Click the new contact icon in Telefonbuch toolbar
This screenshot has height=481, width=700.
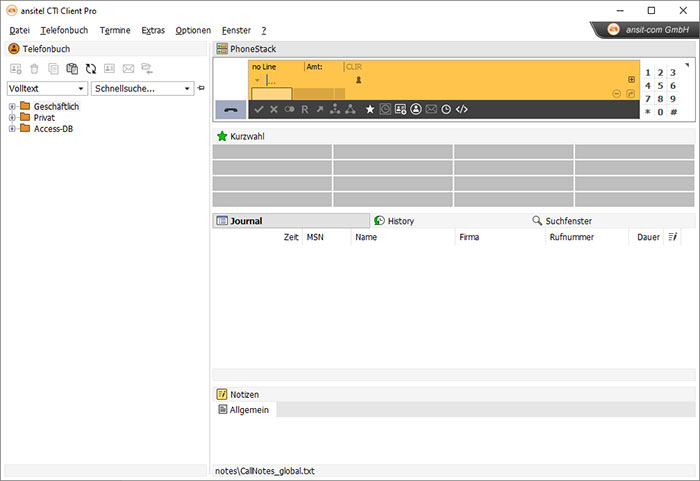pyautogui.click(x=16, y=69)
